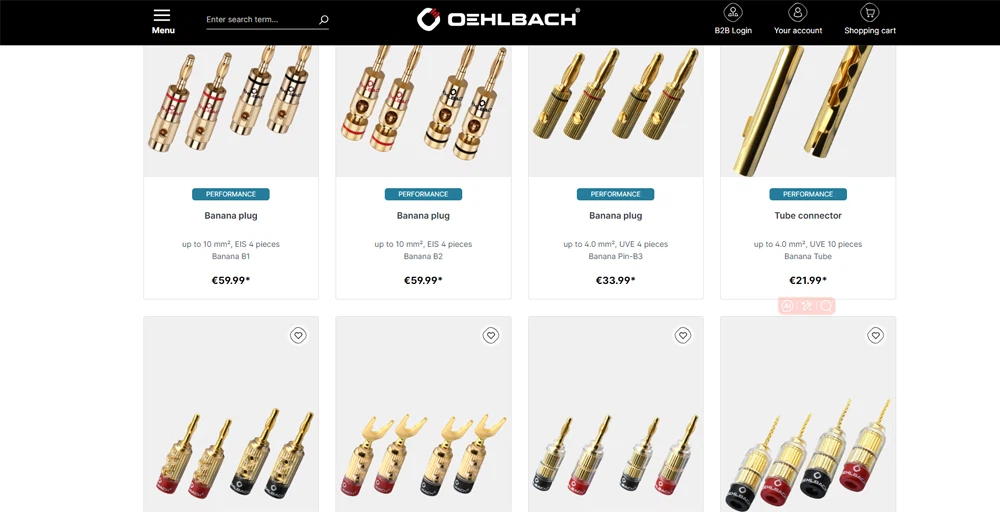1000x512 pixels.
Task: Toggle wishlist heart on twisted pin plug product
Action: [876, 335]
